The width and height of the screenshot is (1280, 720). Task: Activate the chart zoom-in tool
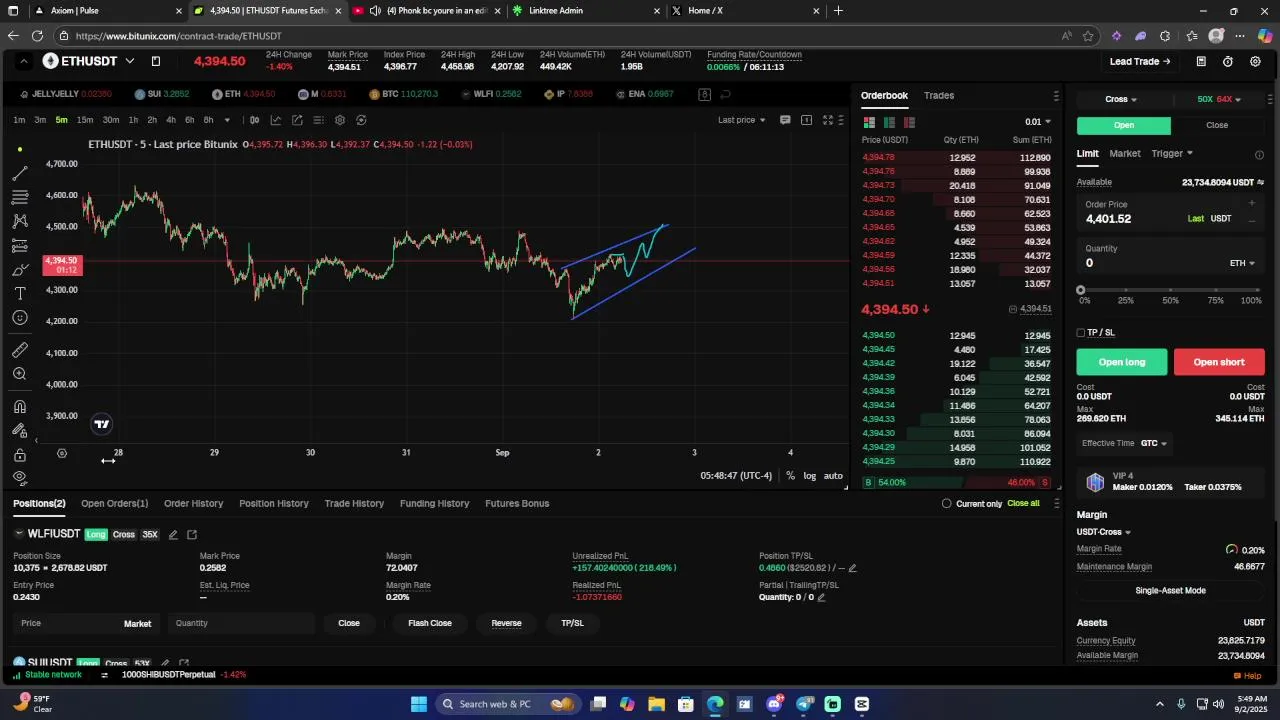click(19, 374)
